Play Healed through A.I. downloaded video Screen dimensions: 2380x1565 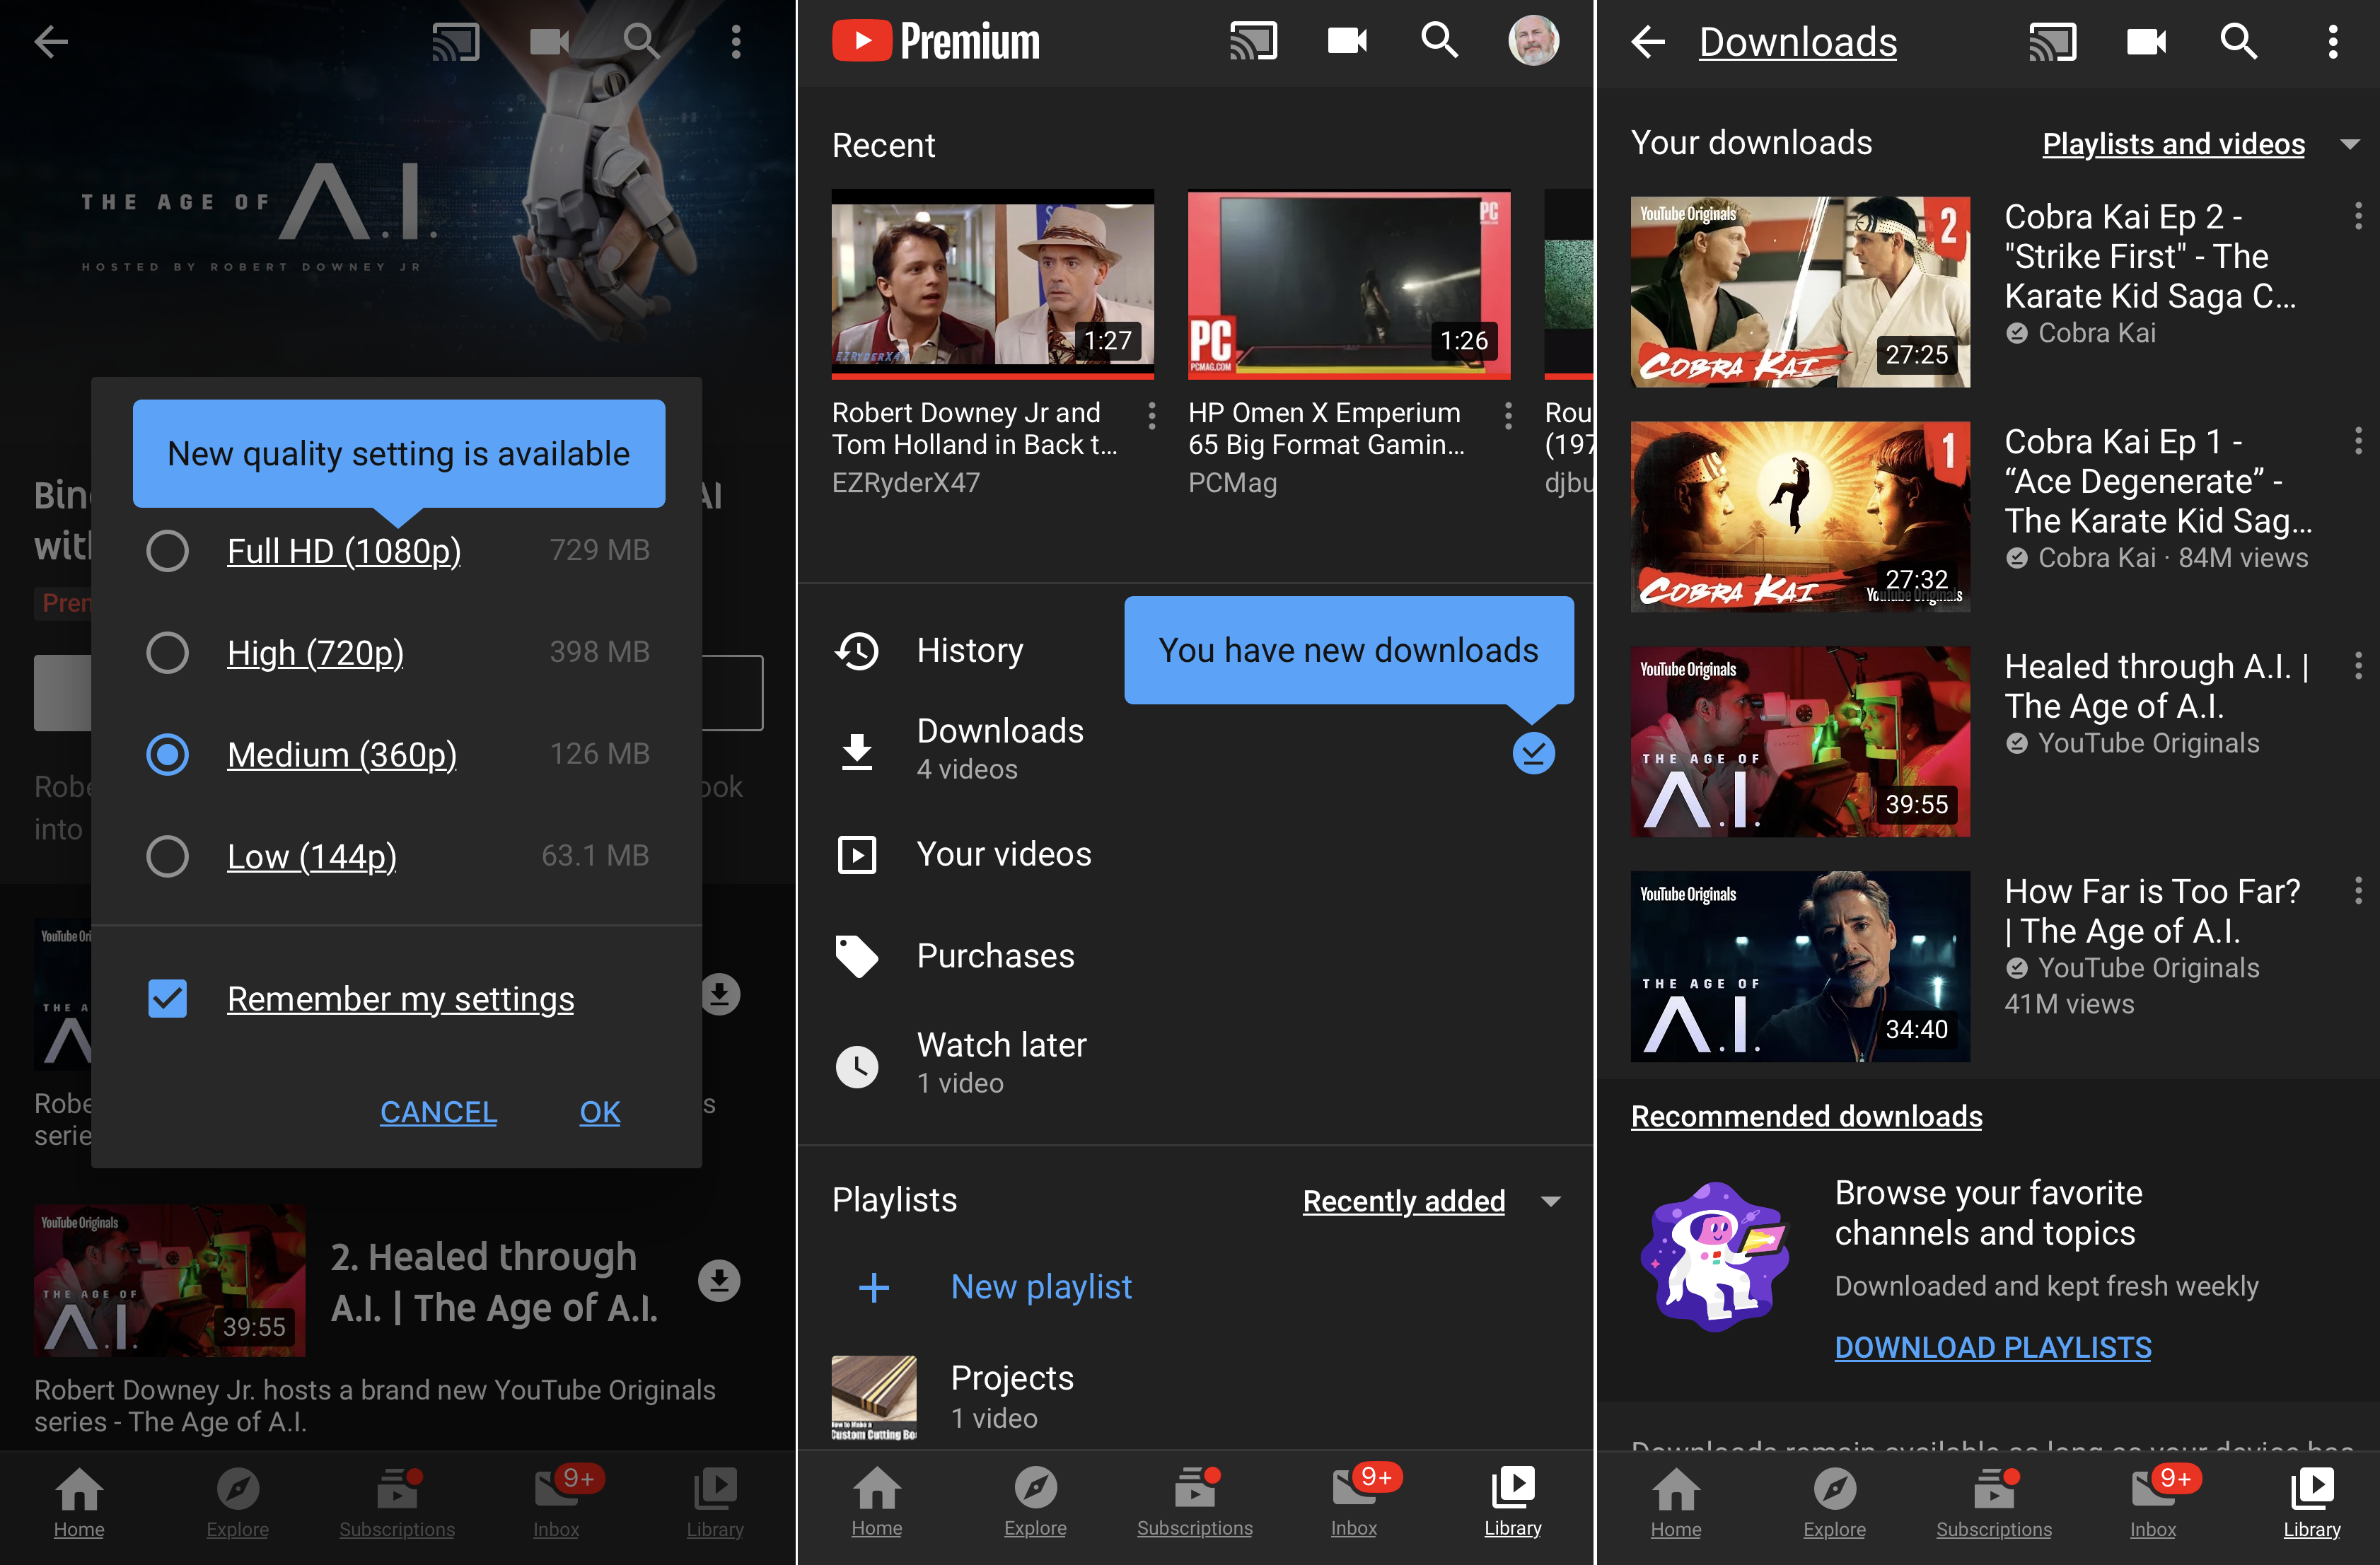pyautogui.click(x=1800, y=741)
